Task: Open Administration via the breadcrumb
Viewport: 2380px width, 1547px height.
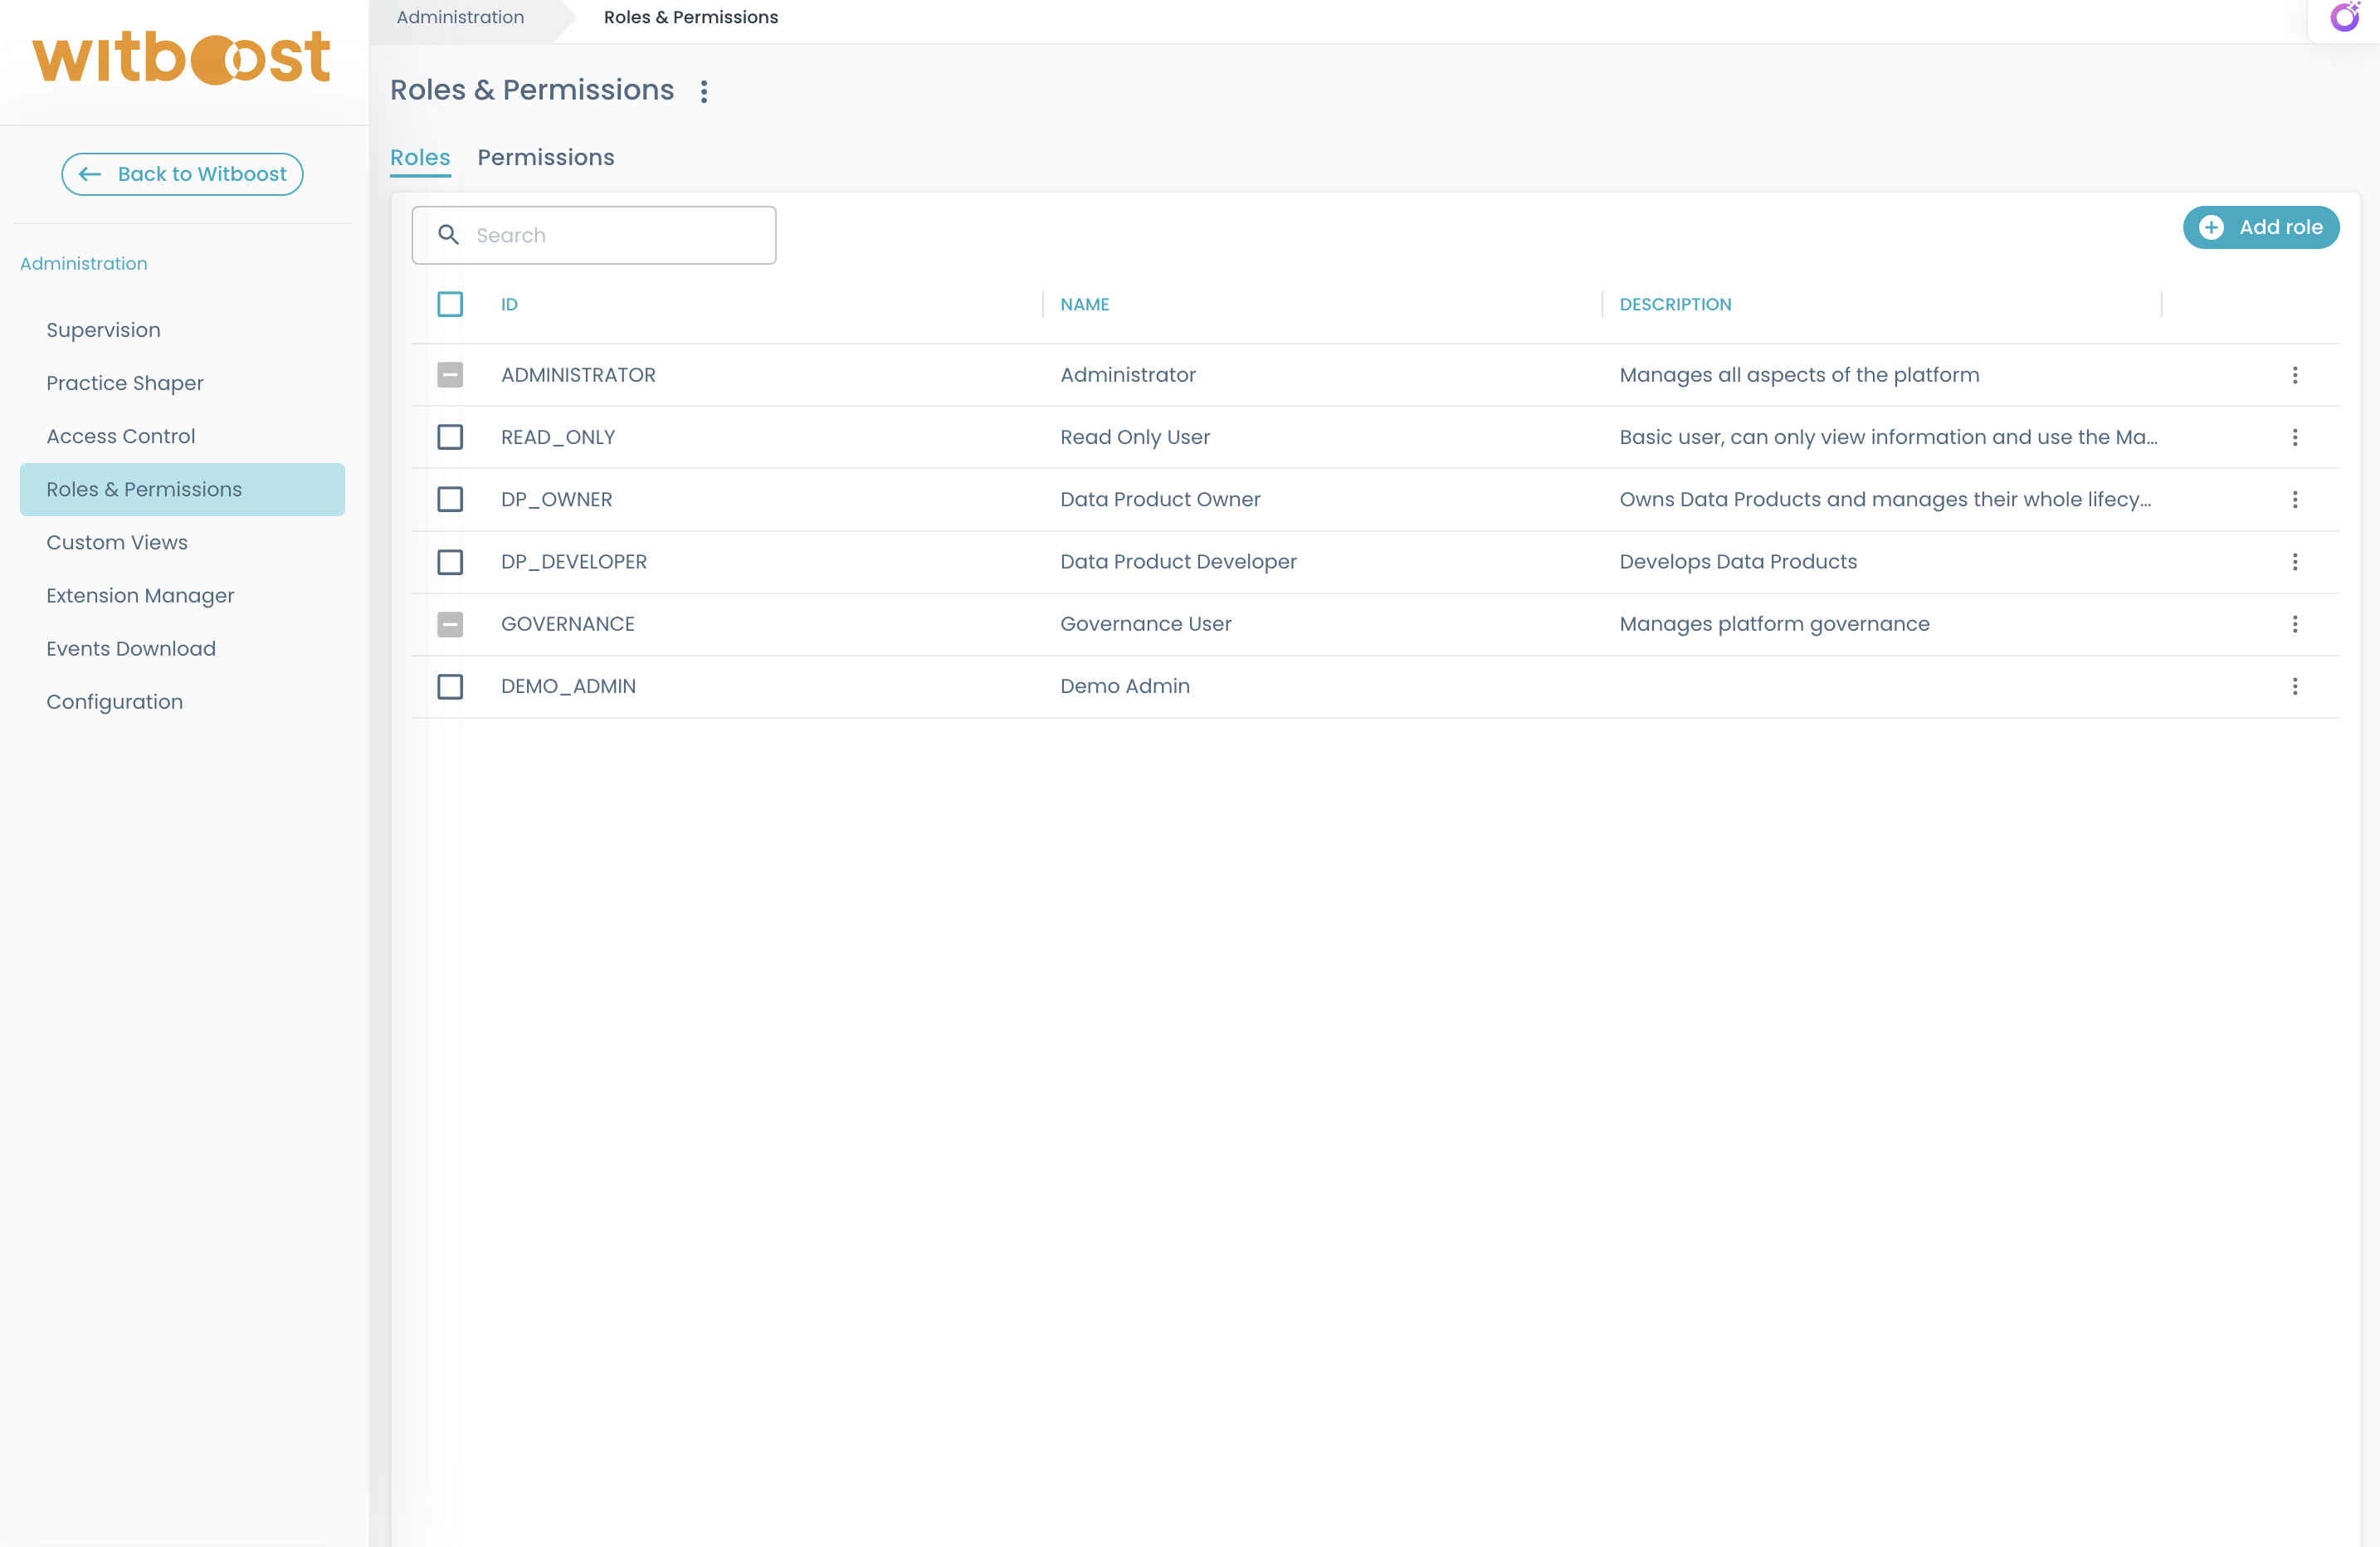Action: click(459, 17)
